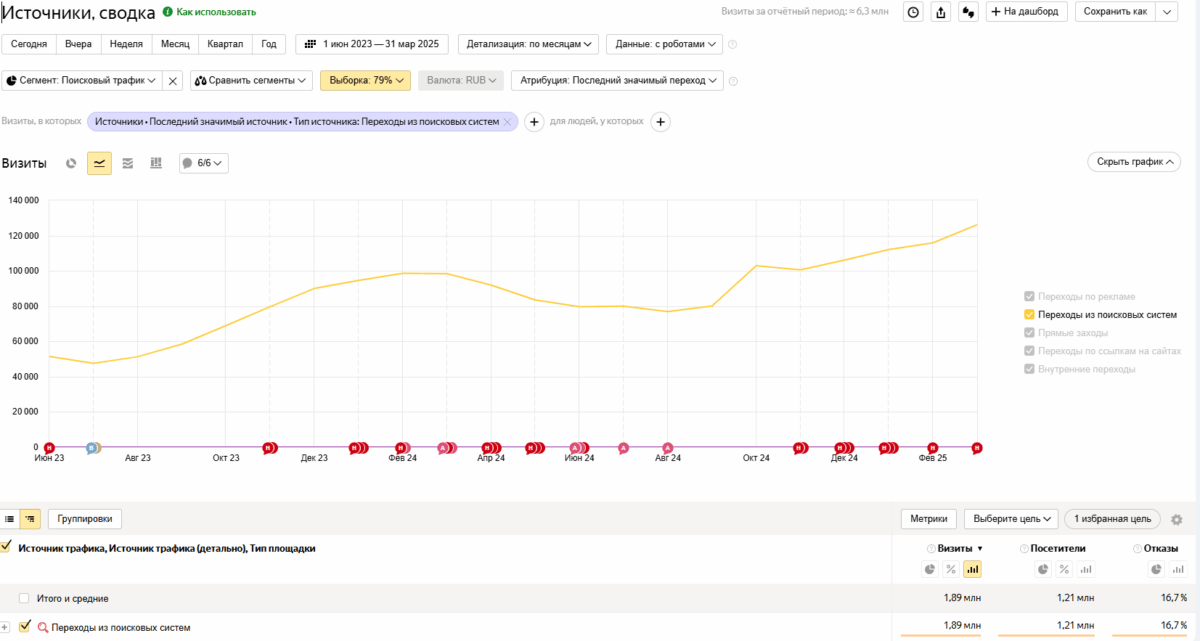
Task: Toggle 'Внутренние переходы' legend checkbox
Action: [1029, 369]
